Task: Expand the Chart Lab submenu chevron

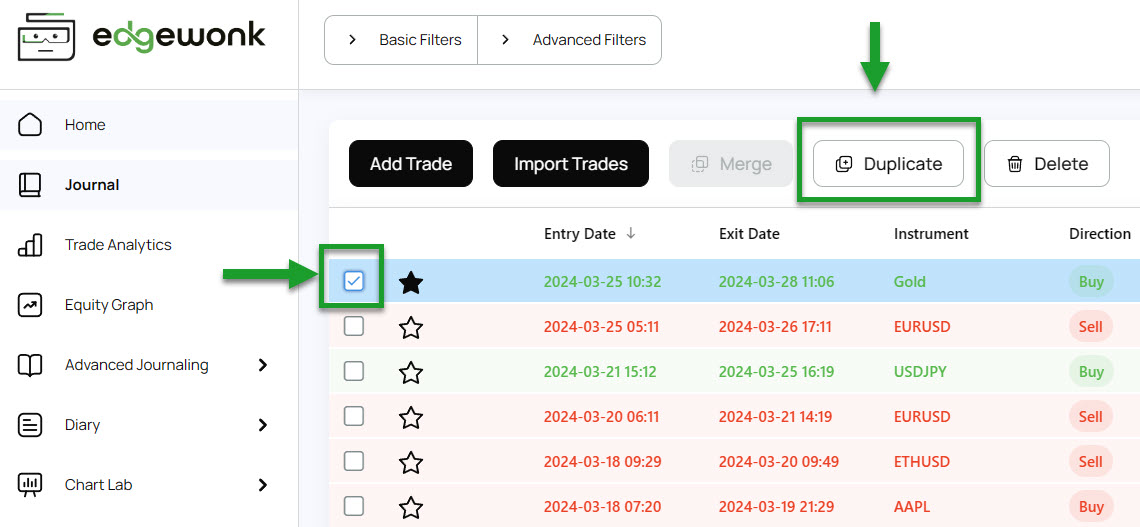Action: pos(263,485)
